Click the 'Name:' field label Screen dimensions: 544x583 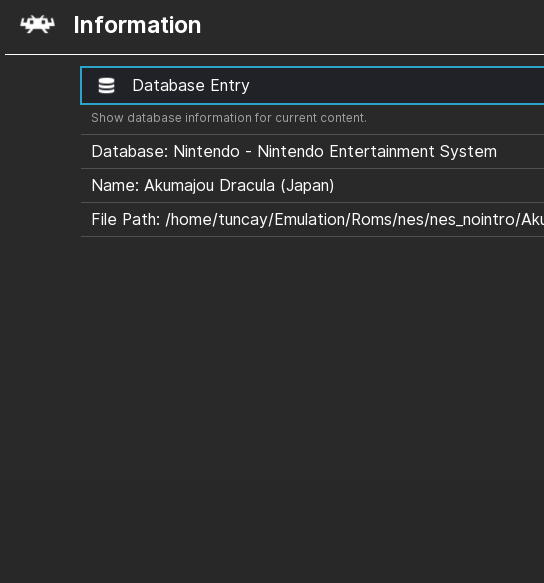(x=115, y=186)
